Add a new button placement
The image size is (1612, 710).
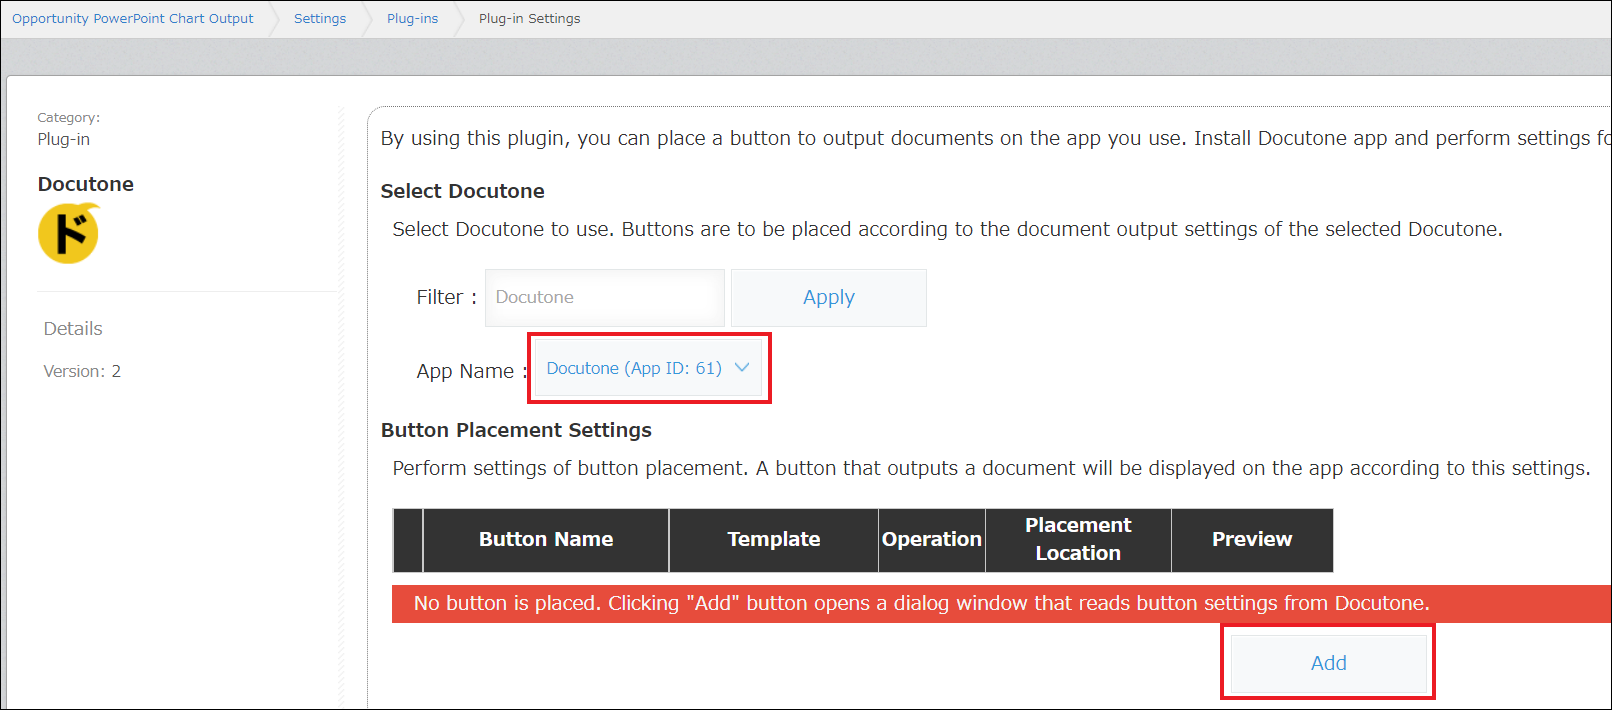(1328, 663)
